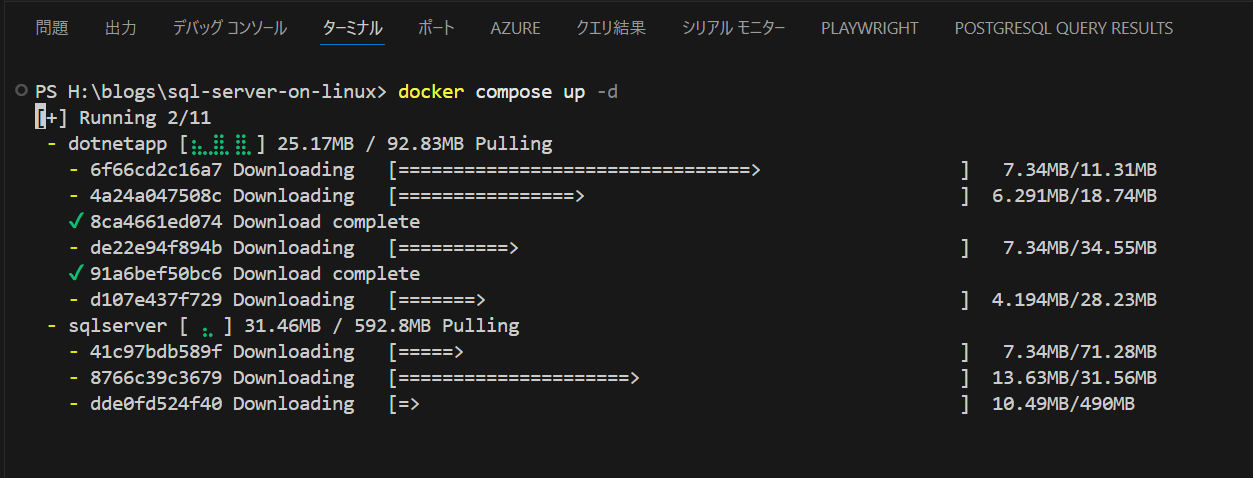Select the デバッグ コンソール tab
Screen dimensions: 1253x478
coord(229,28)
